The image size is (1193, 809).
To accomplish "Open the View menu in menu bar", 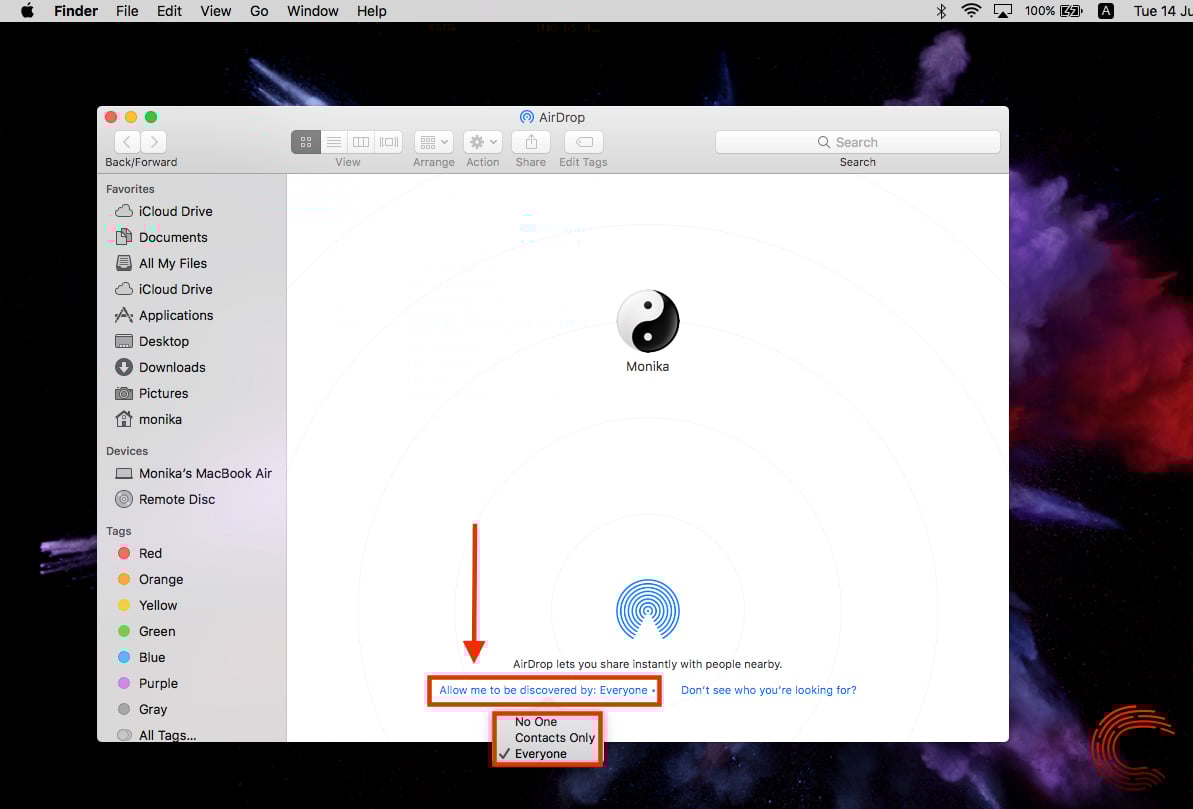I will (215, 11).
